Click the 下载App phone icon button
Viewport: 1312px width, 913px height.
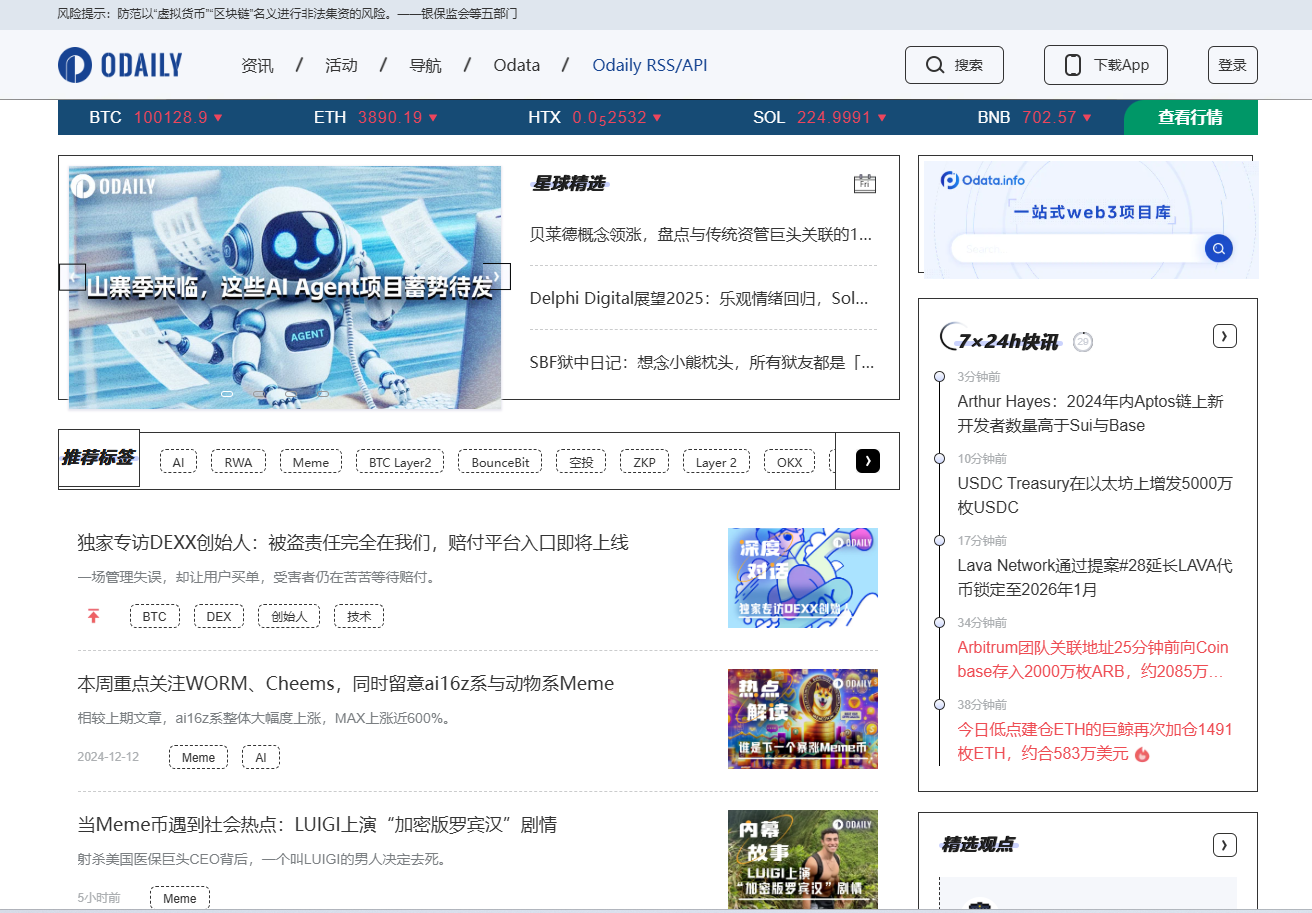point(1071,64)
